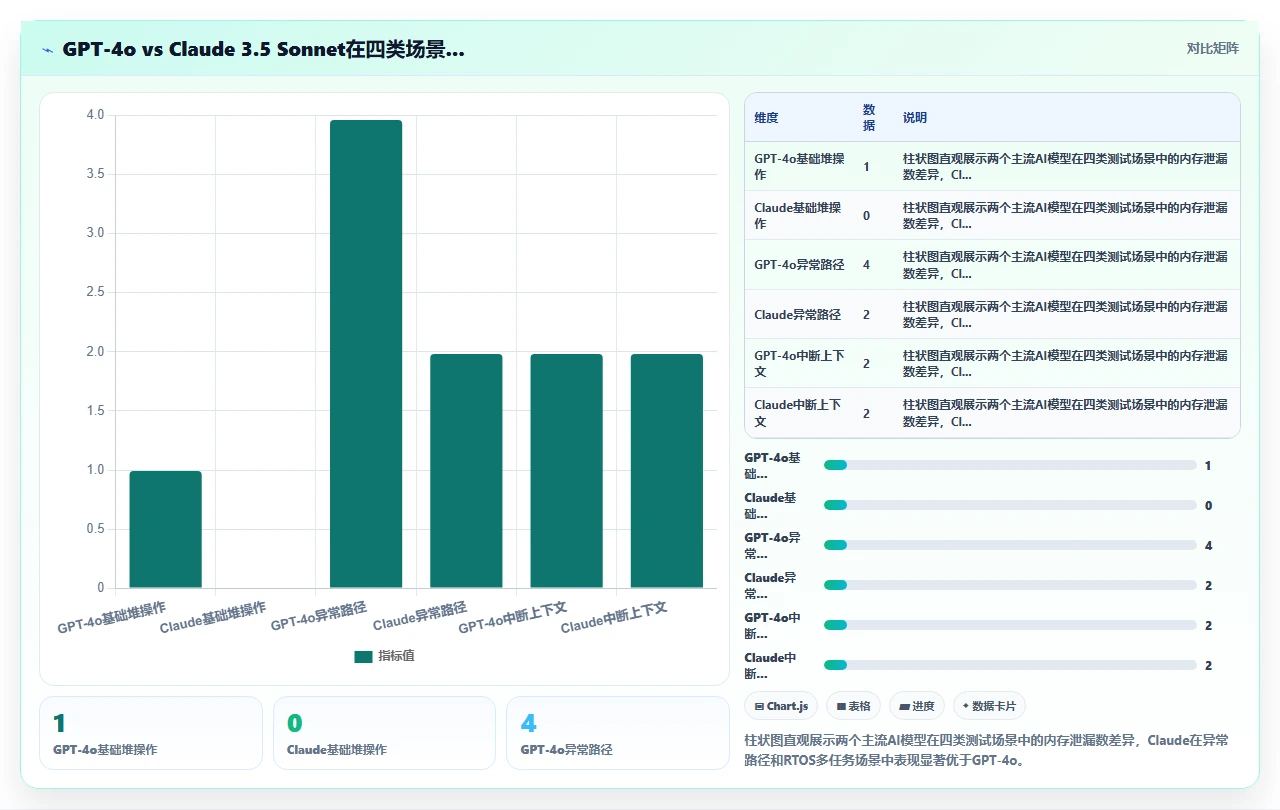Click the Claude异常... progress bar
Image resolution: width=1280 pixels, height=810 pixels.
coord(1010,585)
